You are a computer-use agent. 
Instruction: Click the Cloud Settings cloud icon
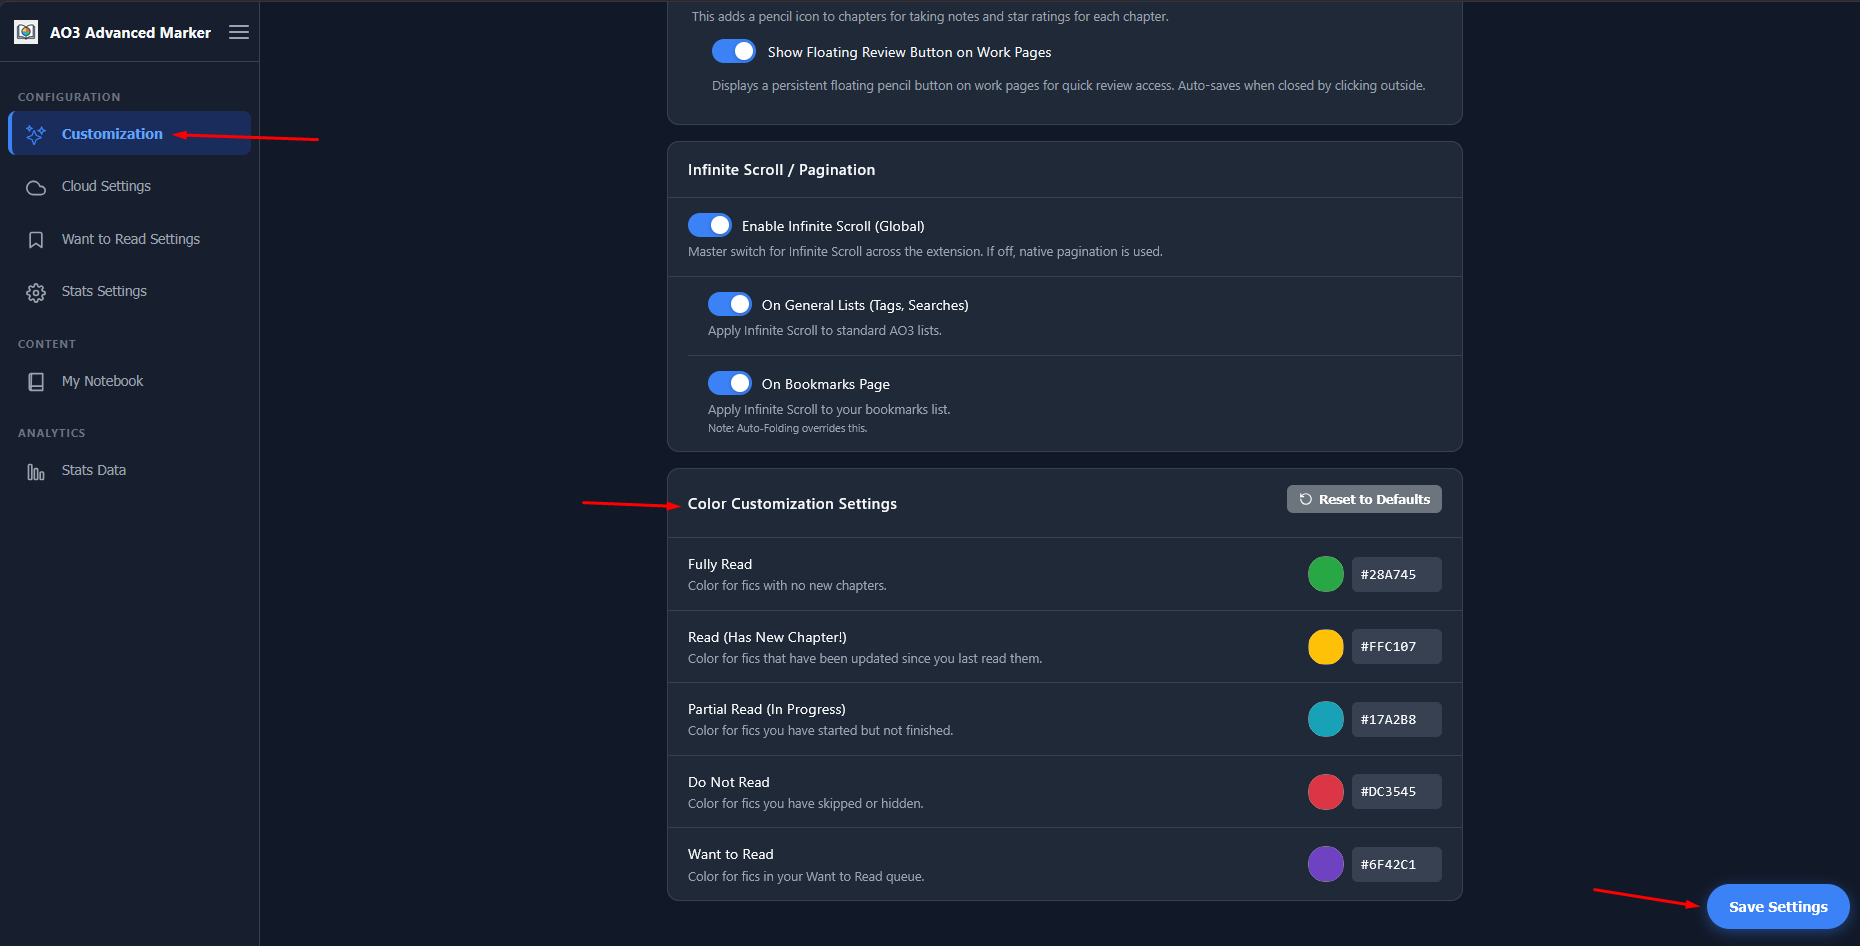click(x=36, y=187)
